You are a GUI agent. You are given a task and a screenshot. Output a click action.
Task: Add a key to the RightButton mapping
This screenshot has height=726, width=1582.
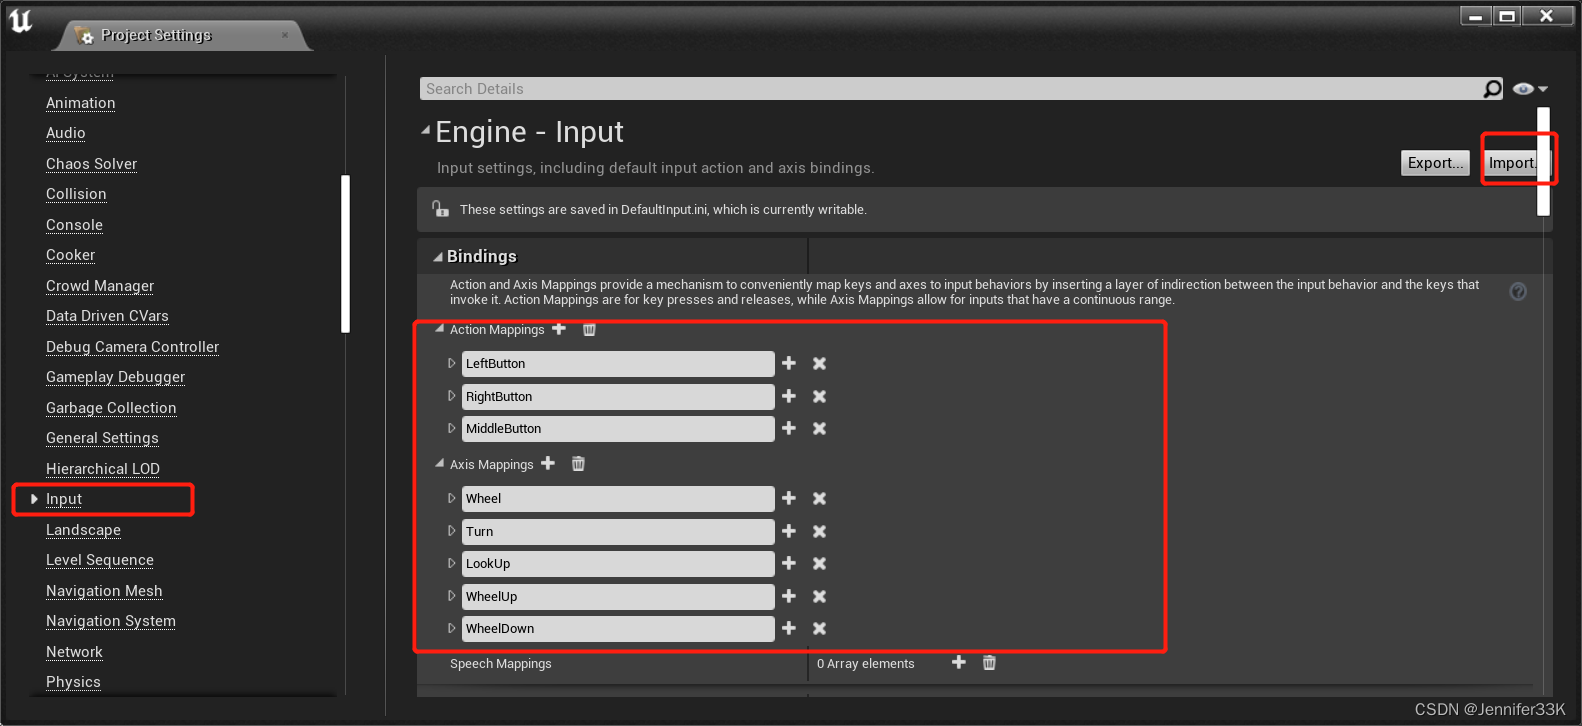click(x=789, y=396)
